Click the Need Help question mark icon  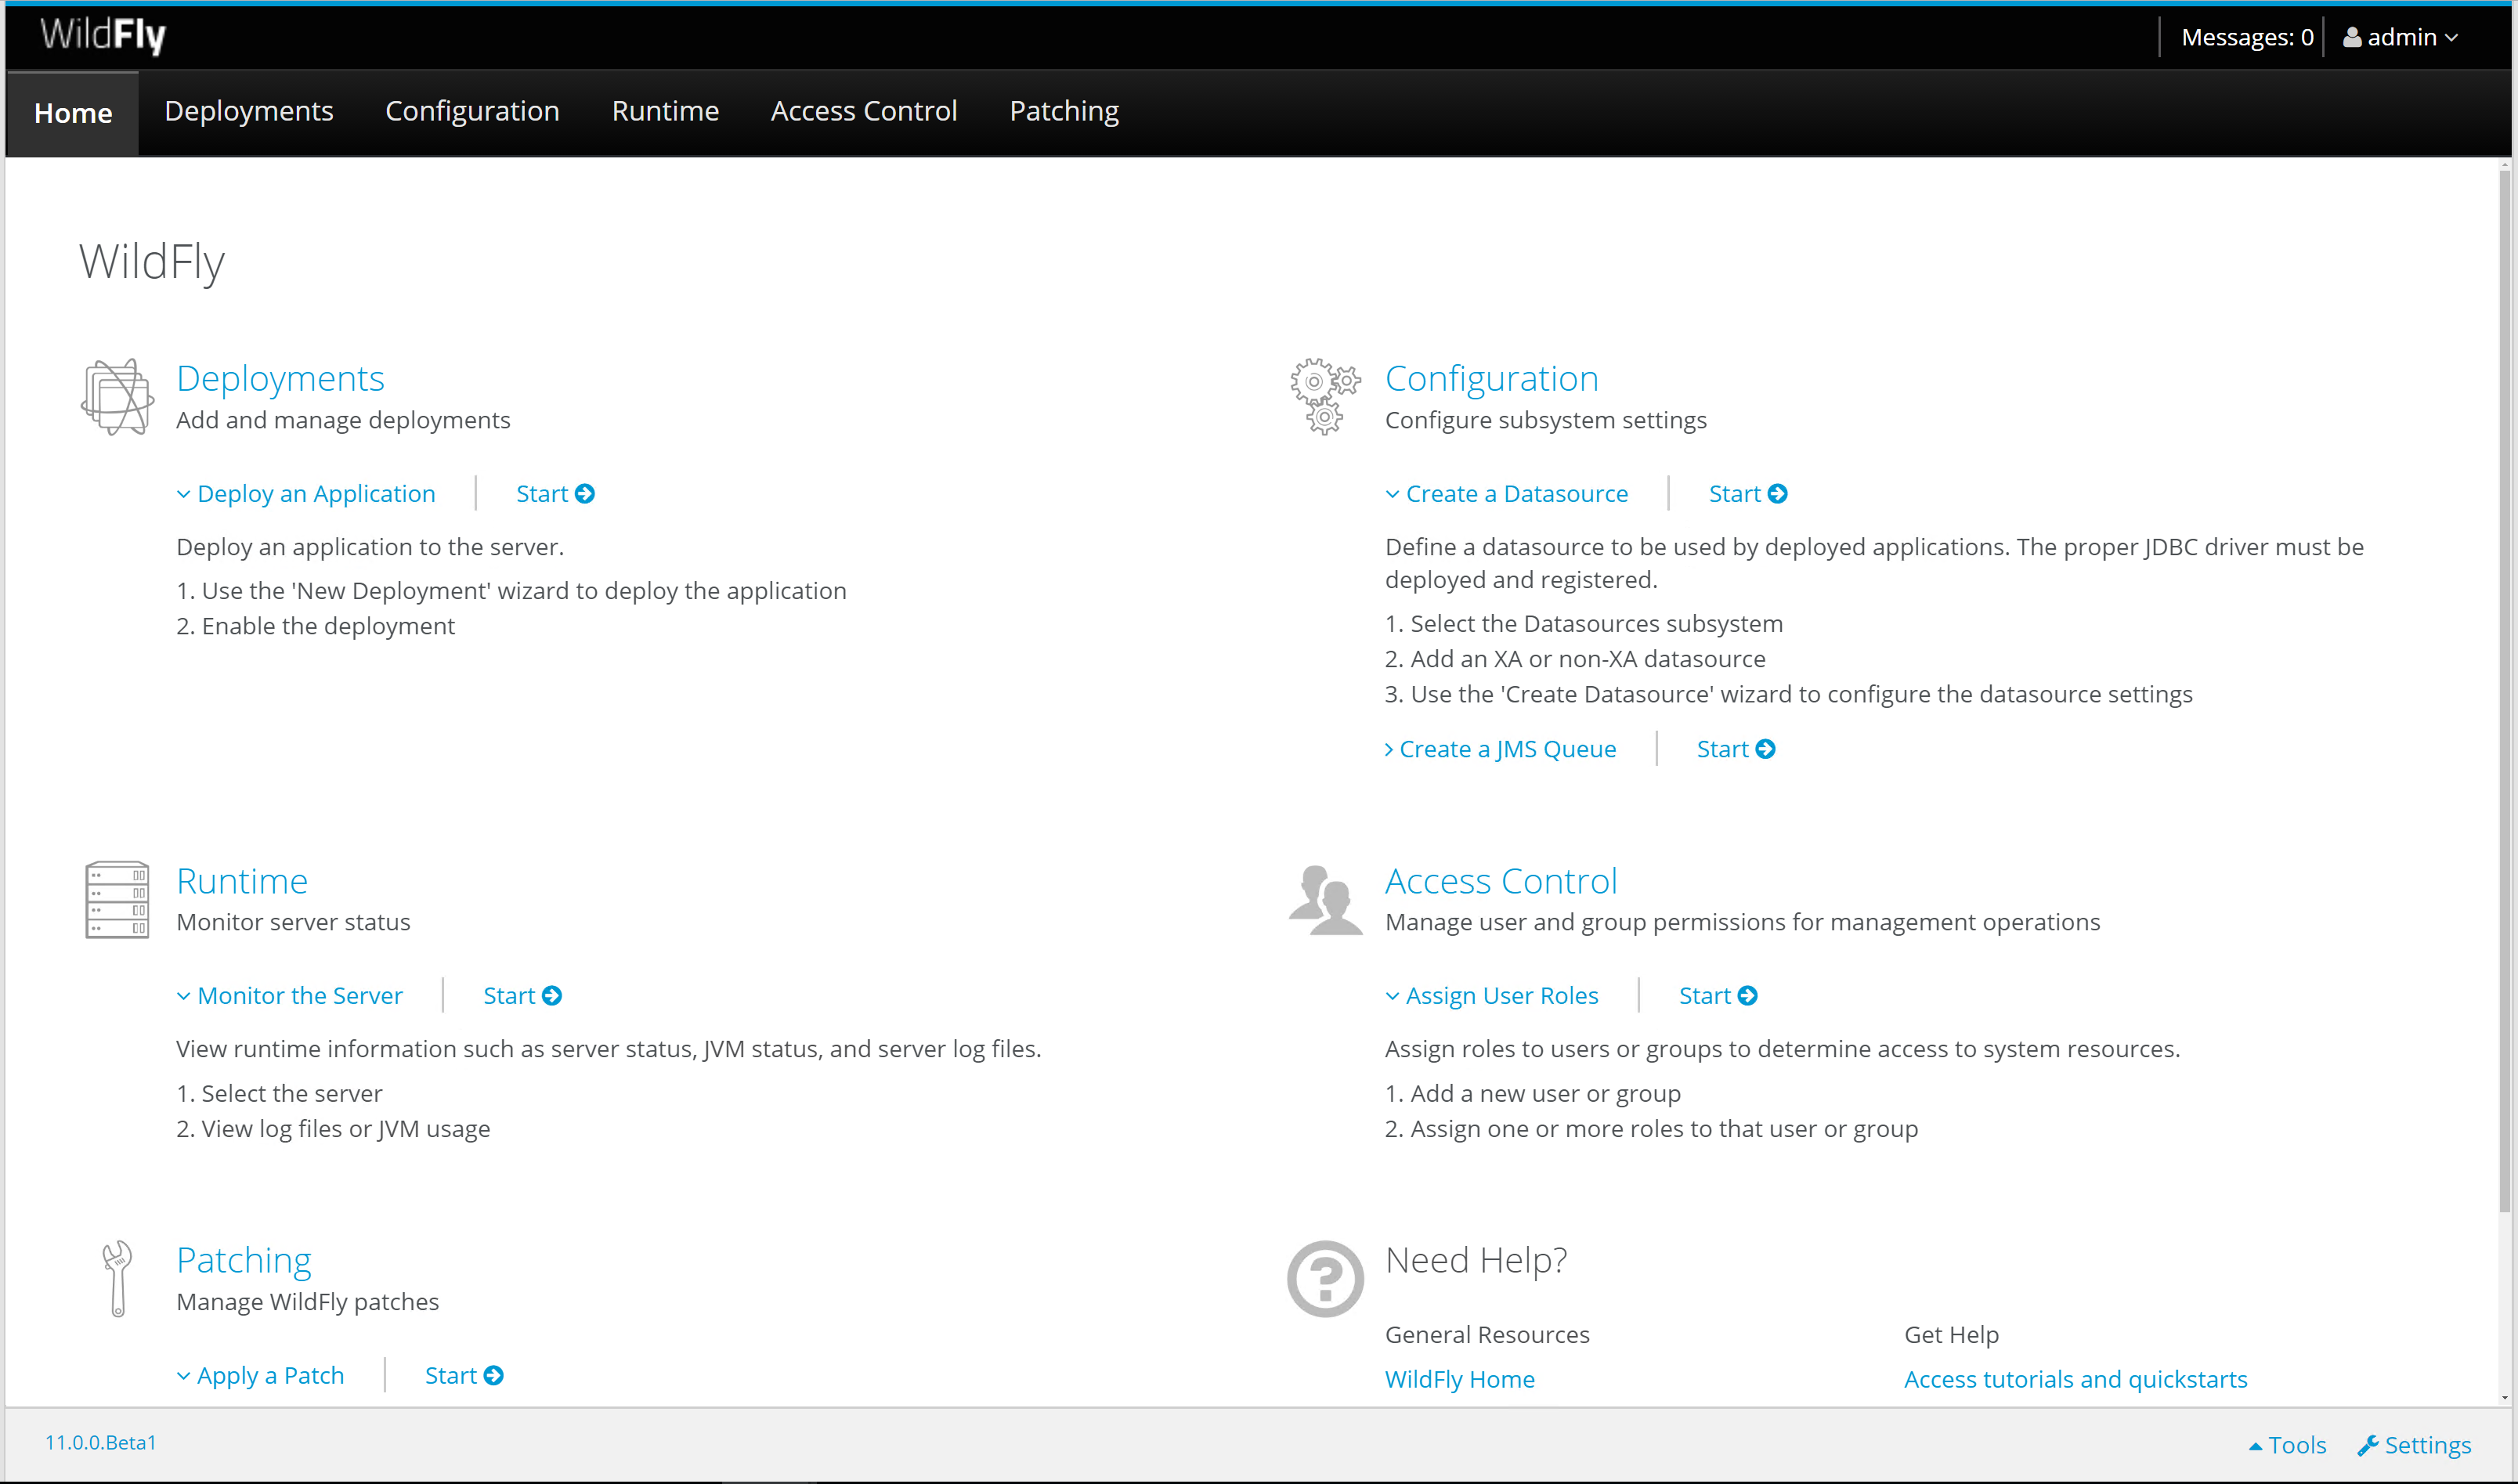[1325, 1278]
